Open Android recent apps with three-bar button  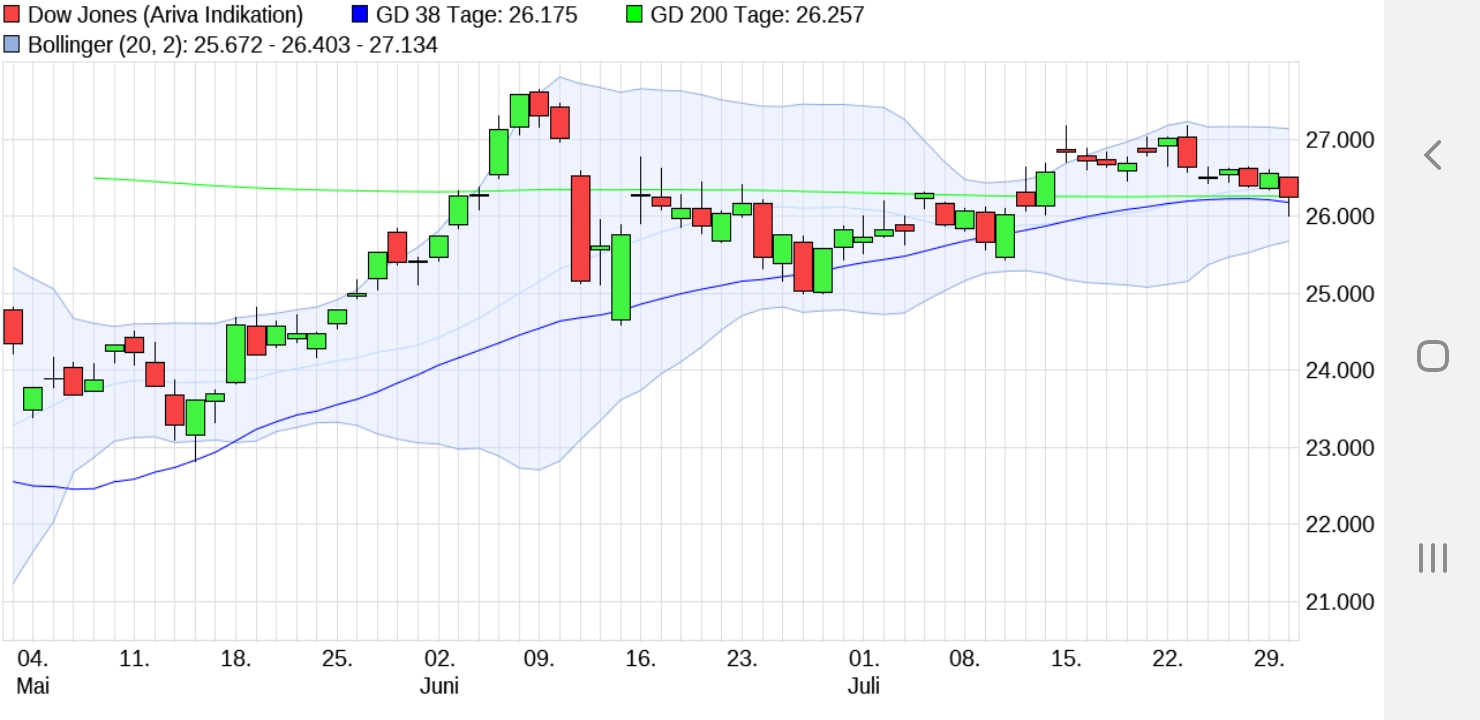(x=1433, y=558)
